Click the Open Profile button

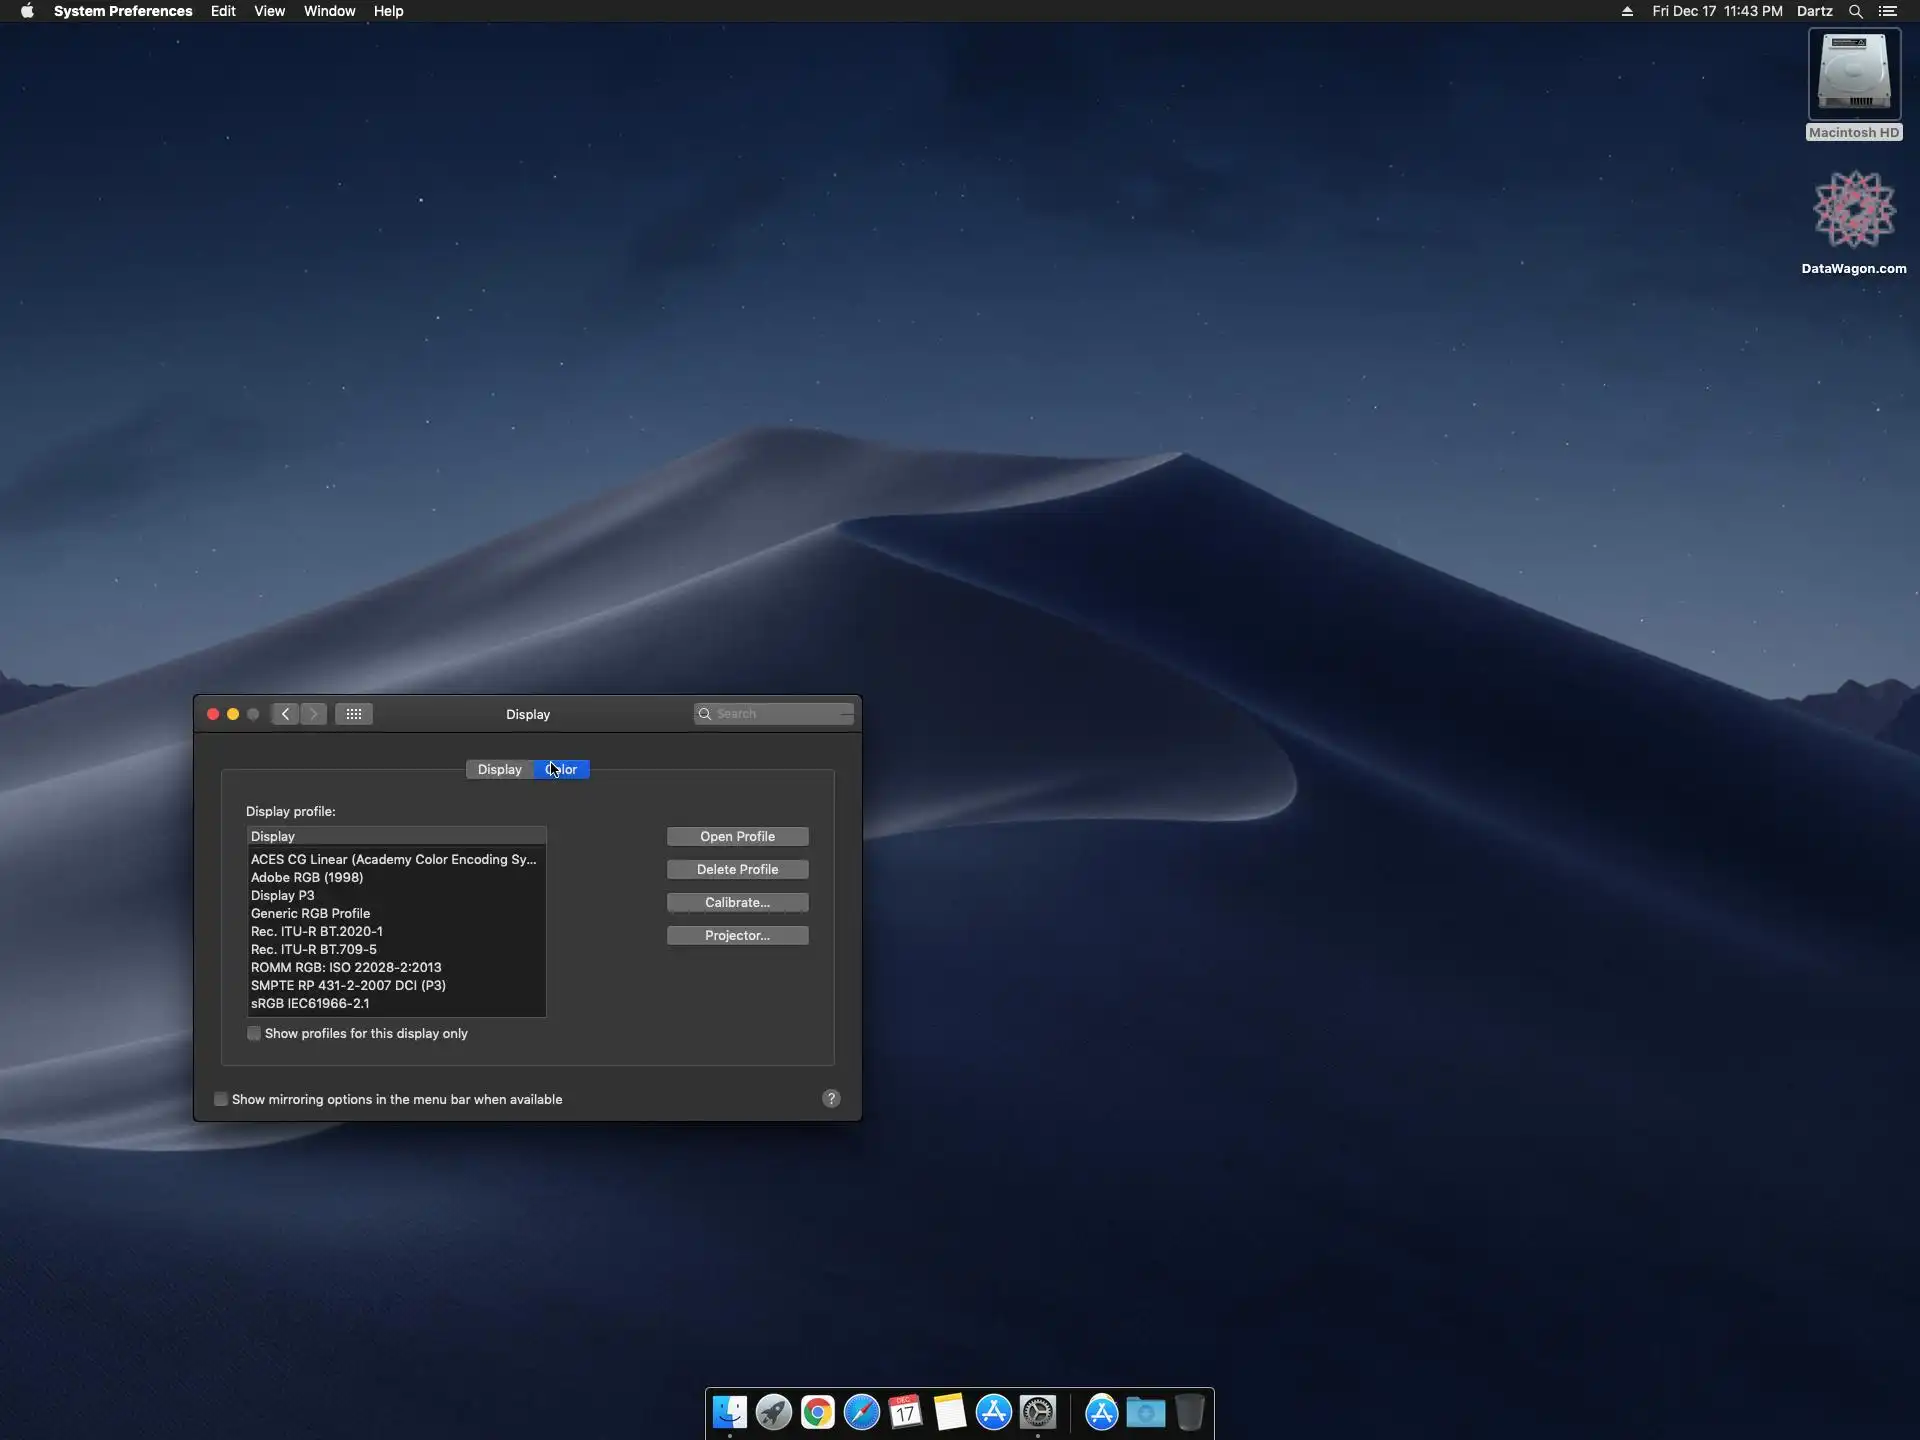[x=737, y=837]
